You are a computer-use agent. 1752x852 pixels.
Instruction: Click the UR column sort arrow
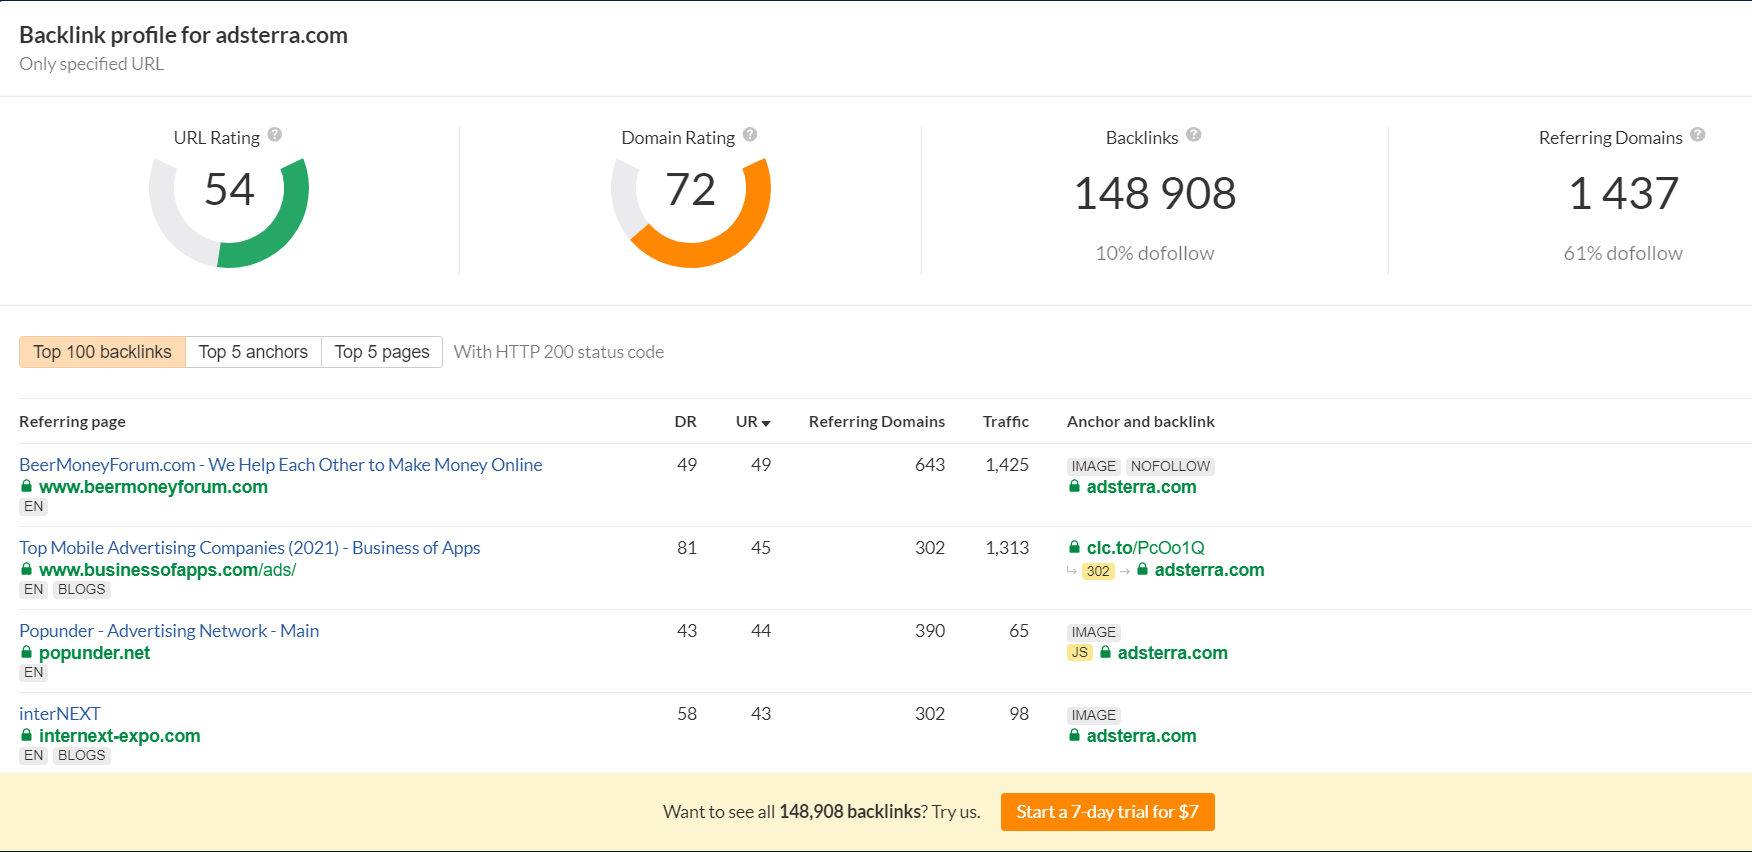coord(766,423)
